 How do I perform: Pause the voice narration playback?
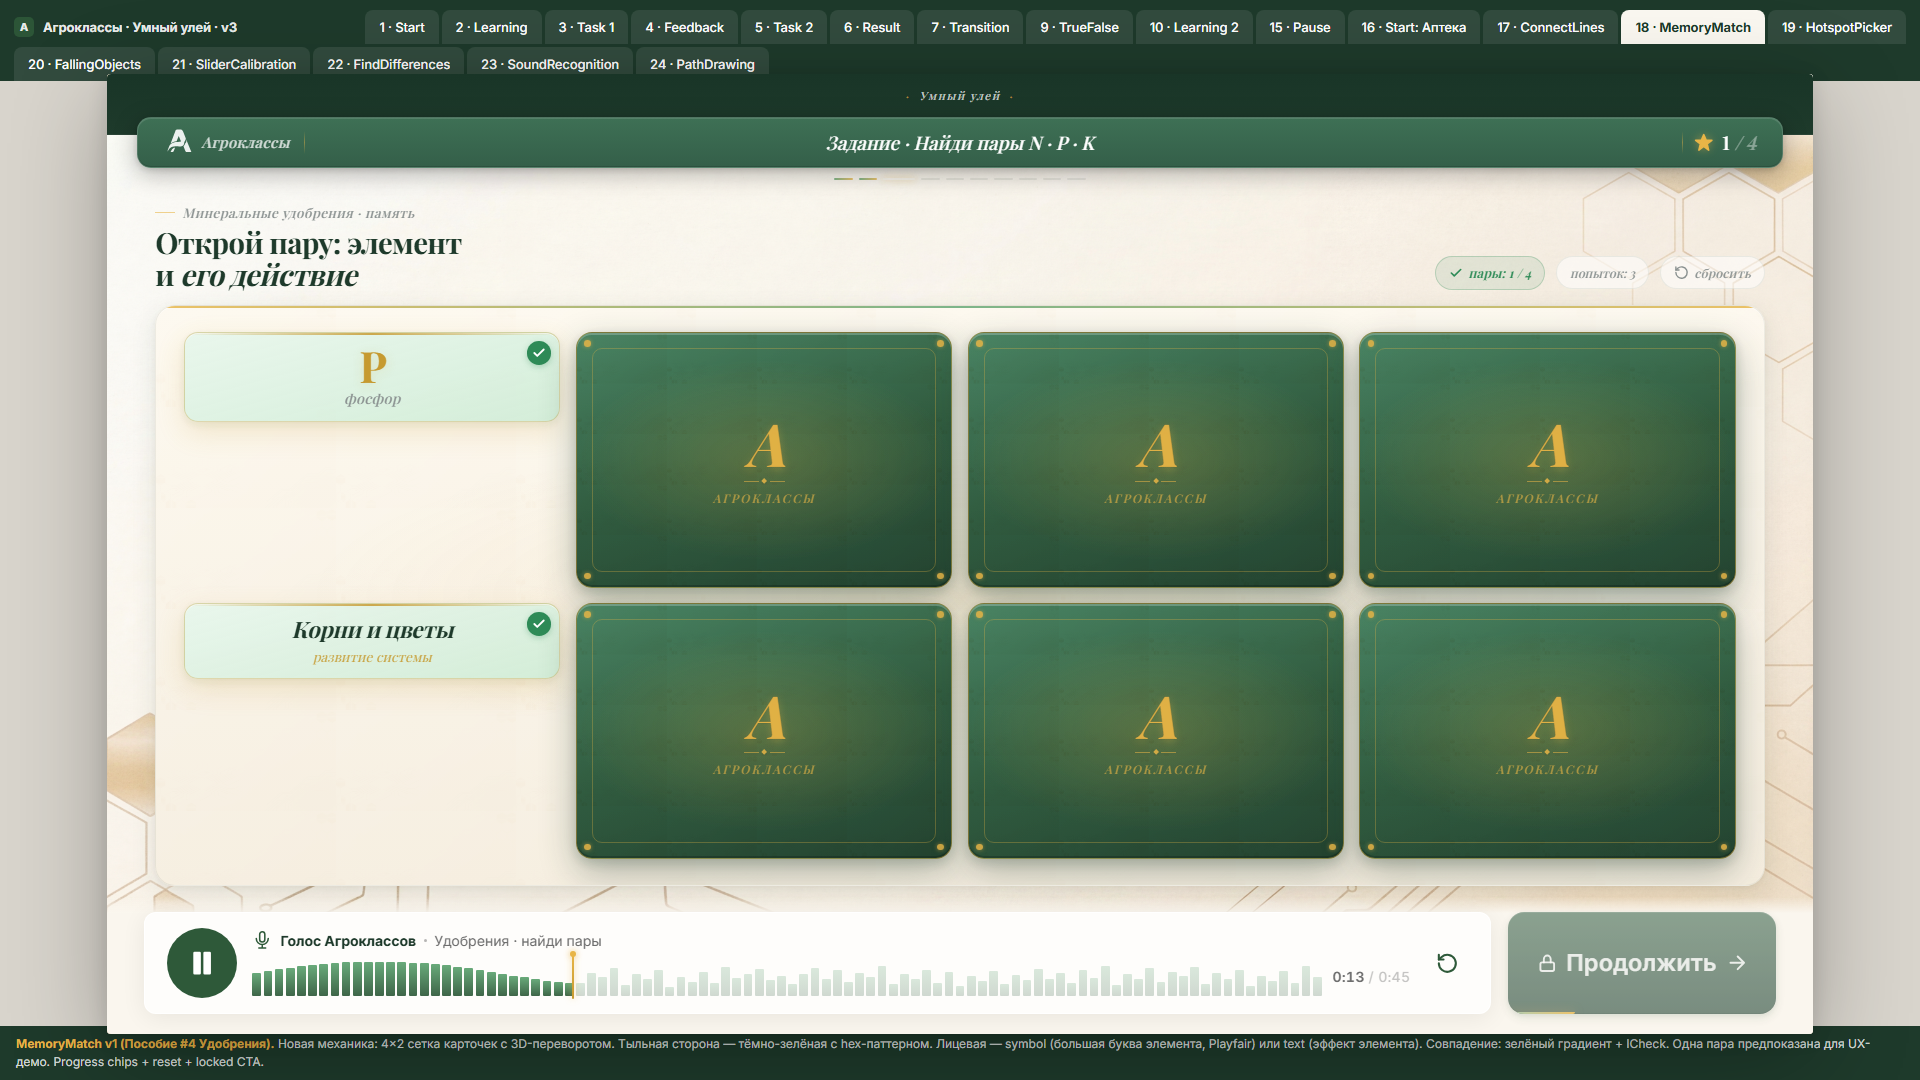pyautogui.click(x=202, y=963)
